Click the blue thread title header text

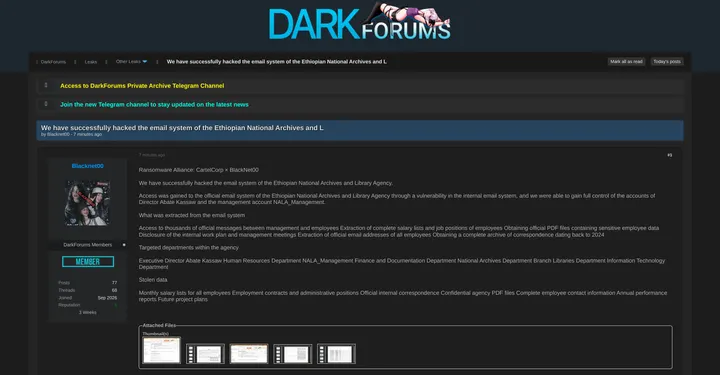pos(182,128)
